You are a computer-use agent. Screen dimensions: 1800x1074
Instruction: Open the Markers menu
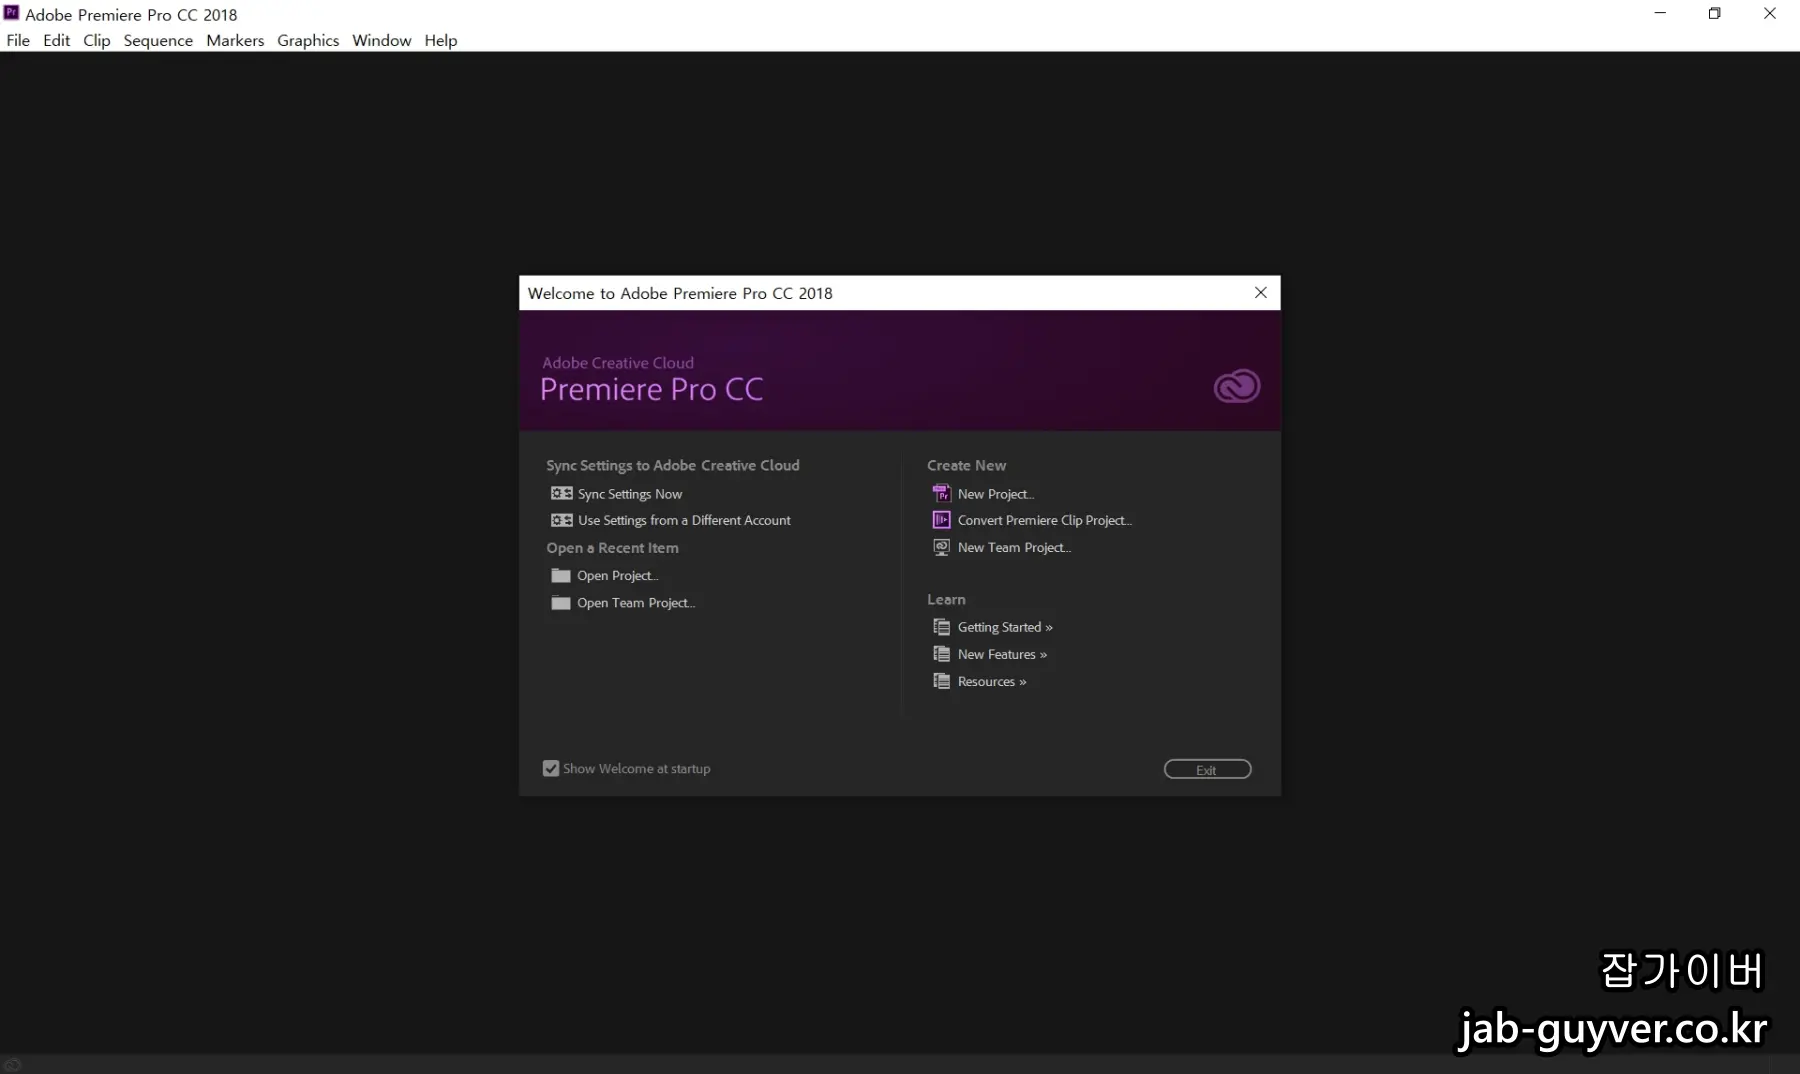pos(235,40)
